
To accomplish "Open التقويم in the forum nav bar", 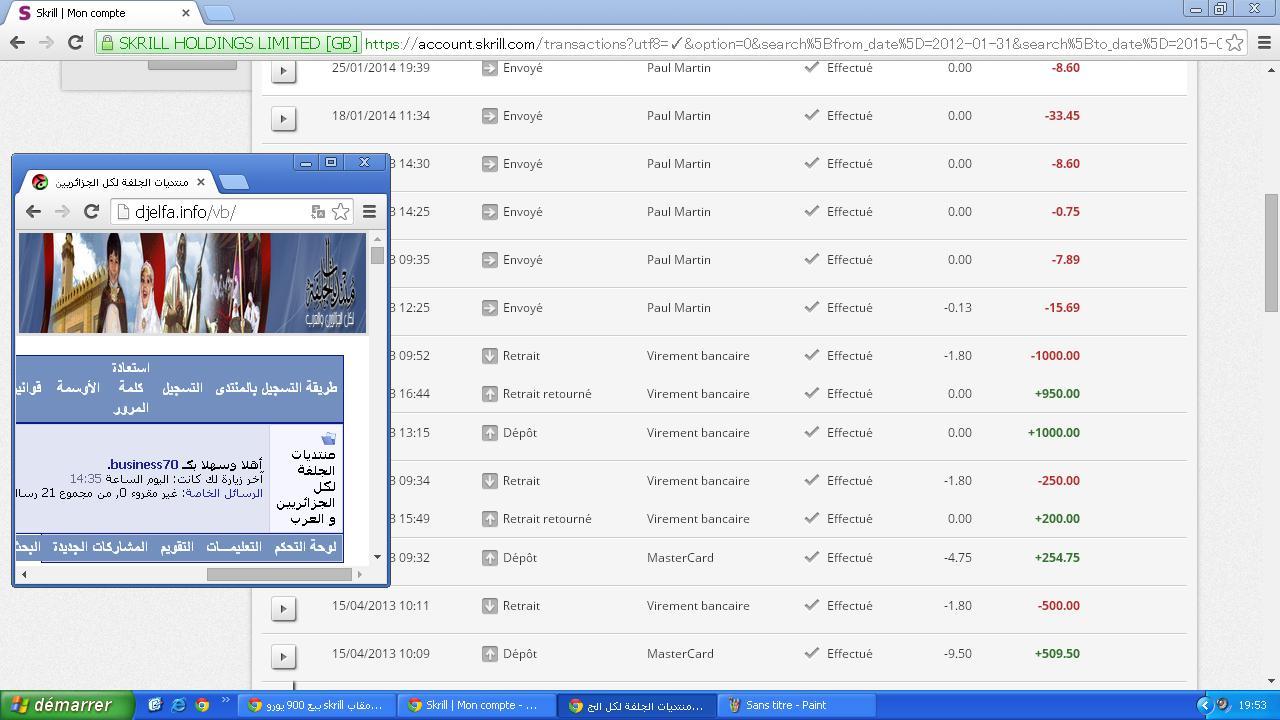I will coord(178,547).
